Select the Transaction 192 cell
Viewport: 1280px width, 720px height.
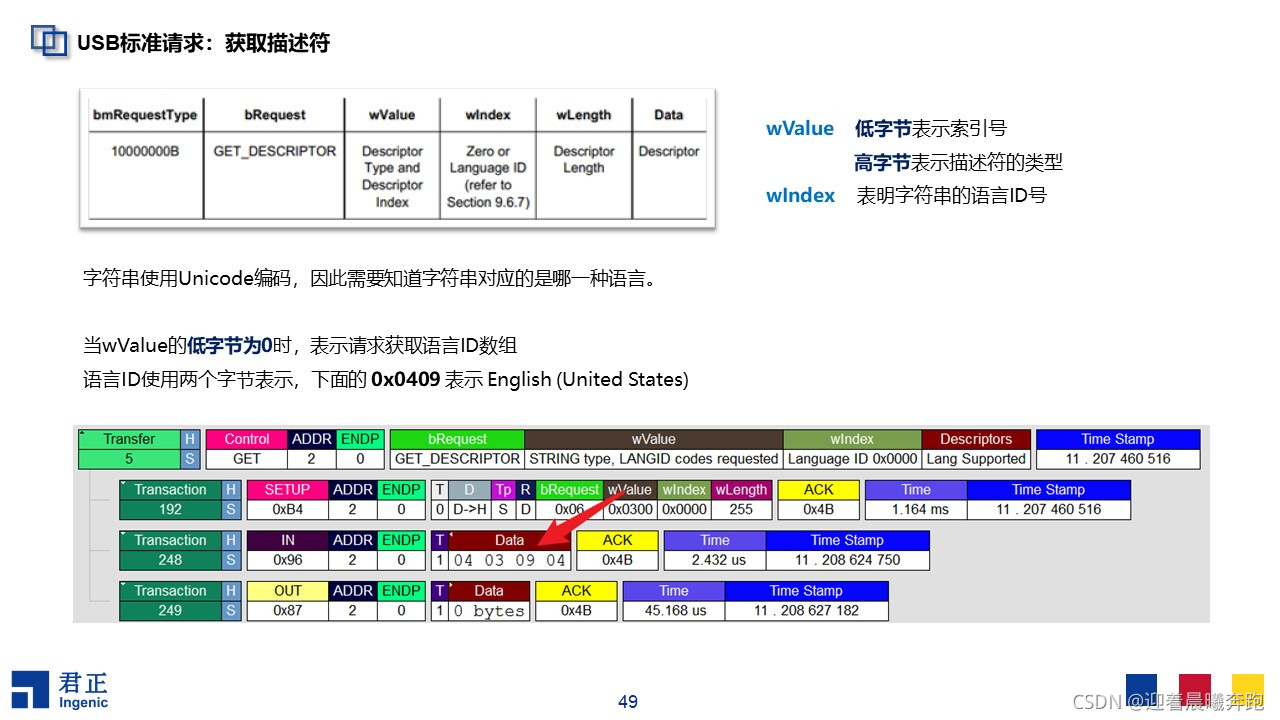[x=170, y=499]
